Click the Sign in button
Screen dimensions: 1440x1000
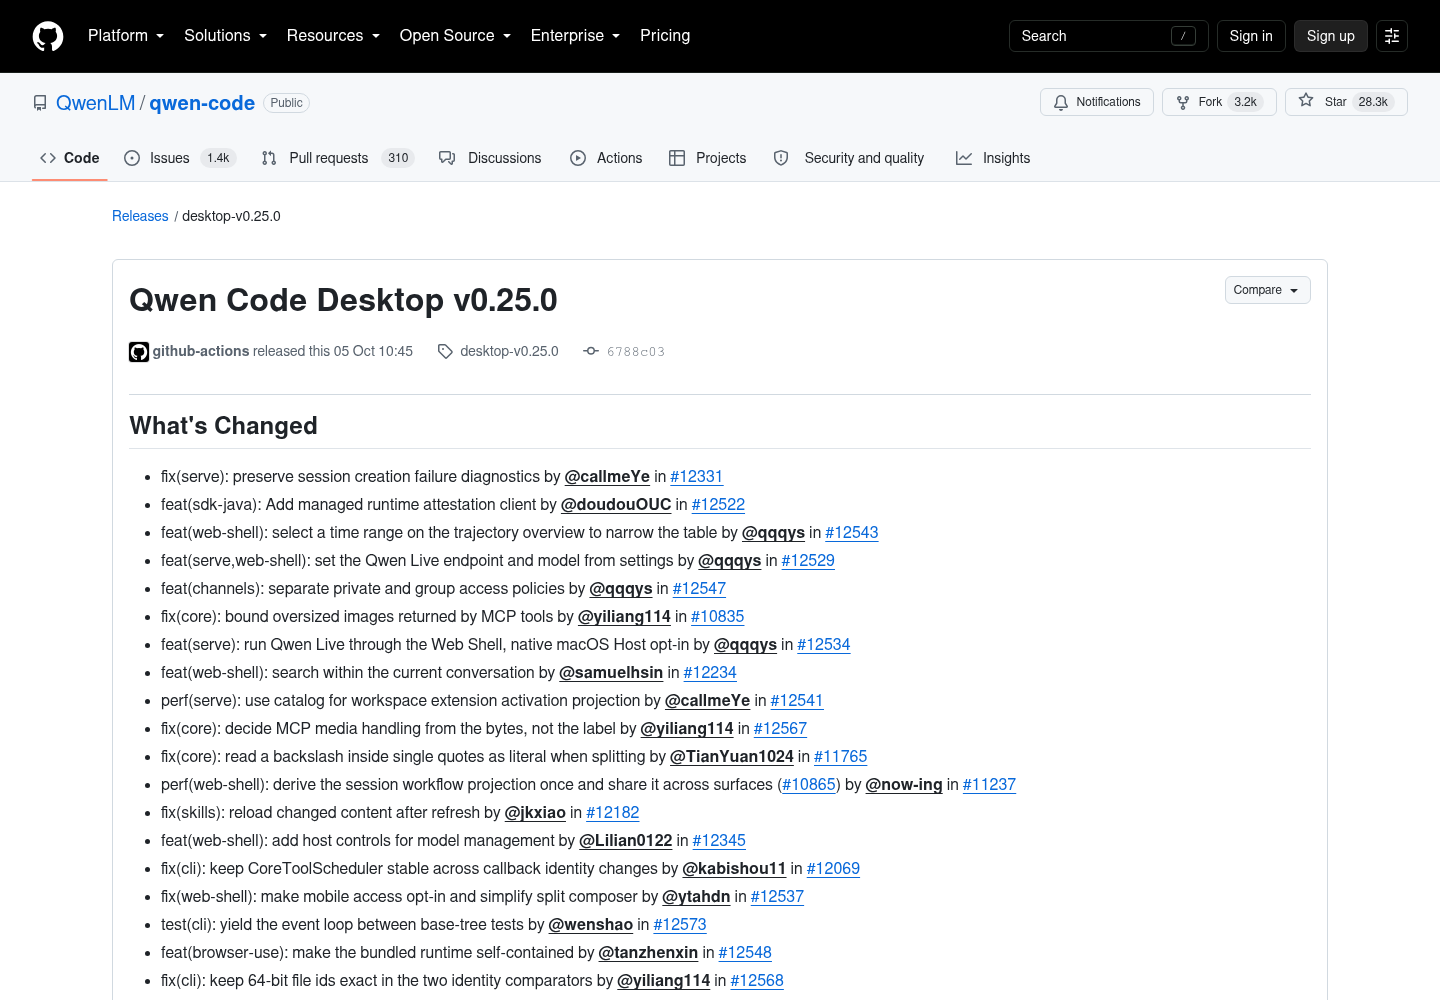click(1251, 36)
